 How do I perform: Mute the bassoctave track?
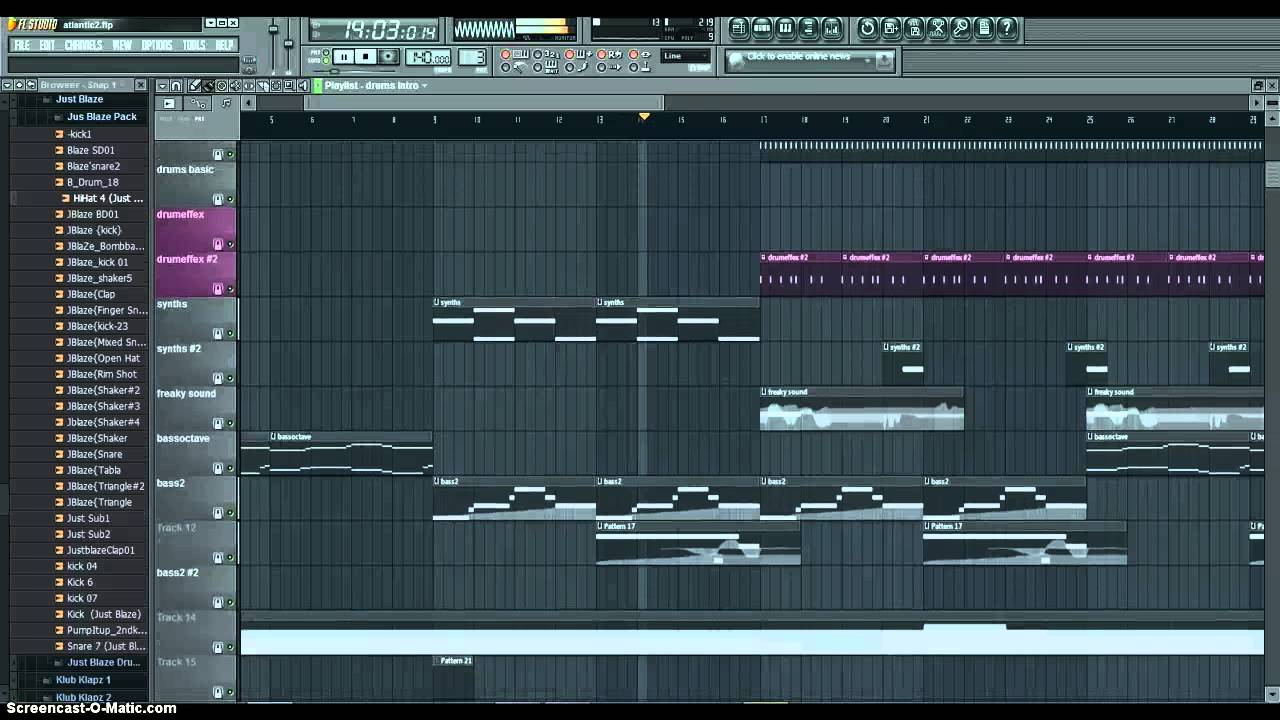click(230, 468)
